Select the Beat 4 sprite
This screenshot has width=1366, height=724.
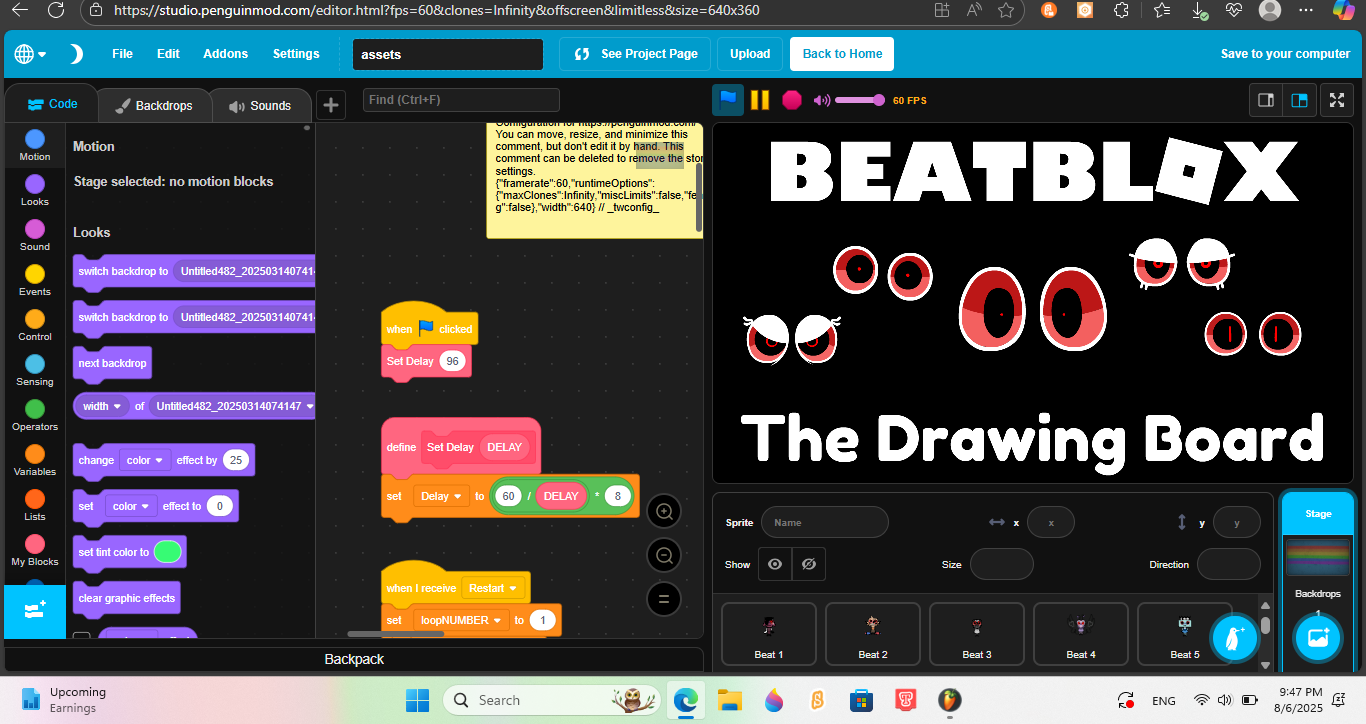[1081, 635]
